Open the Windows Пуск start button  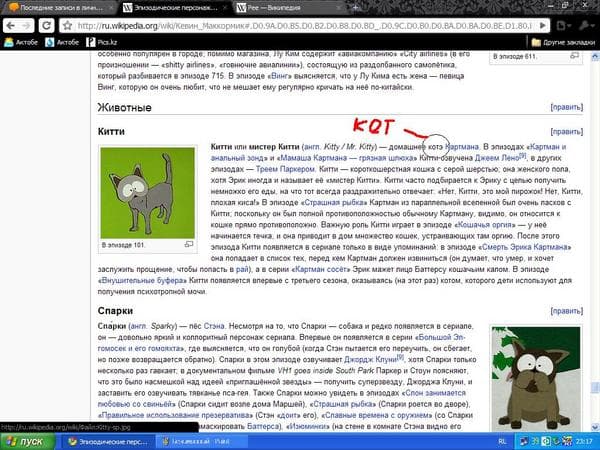pos(27,442)
